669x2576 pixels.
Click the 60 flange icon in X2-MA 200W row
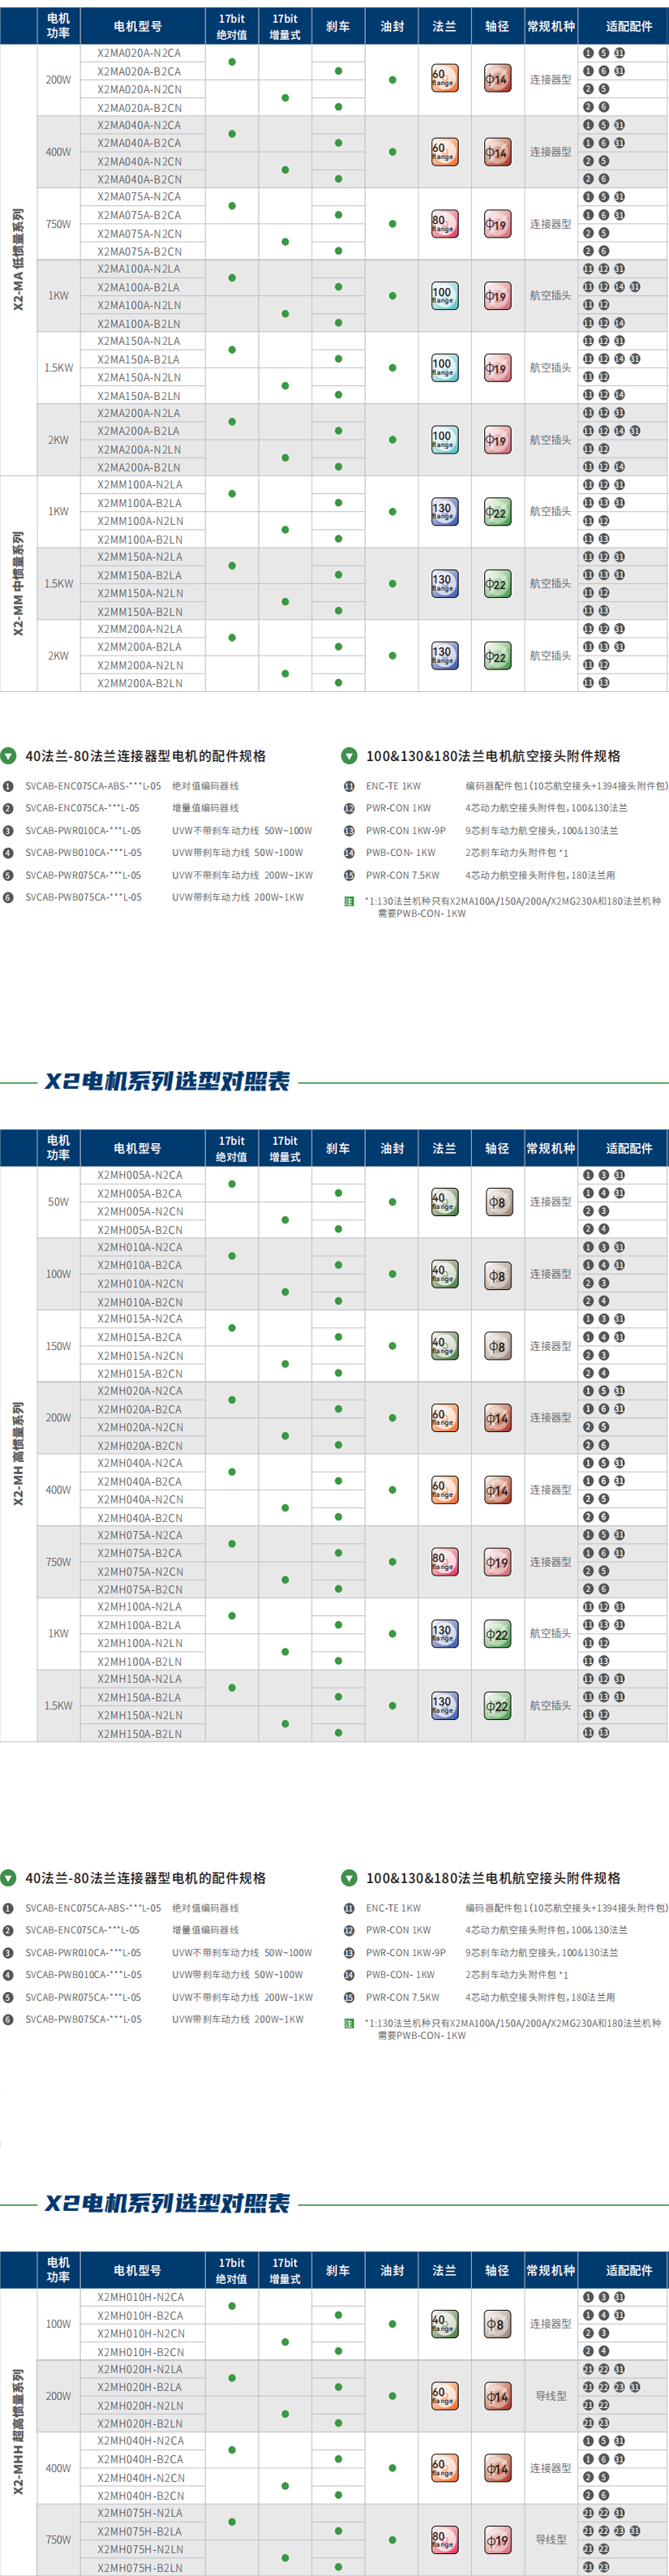(x=444, y=79)
